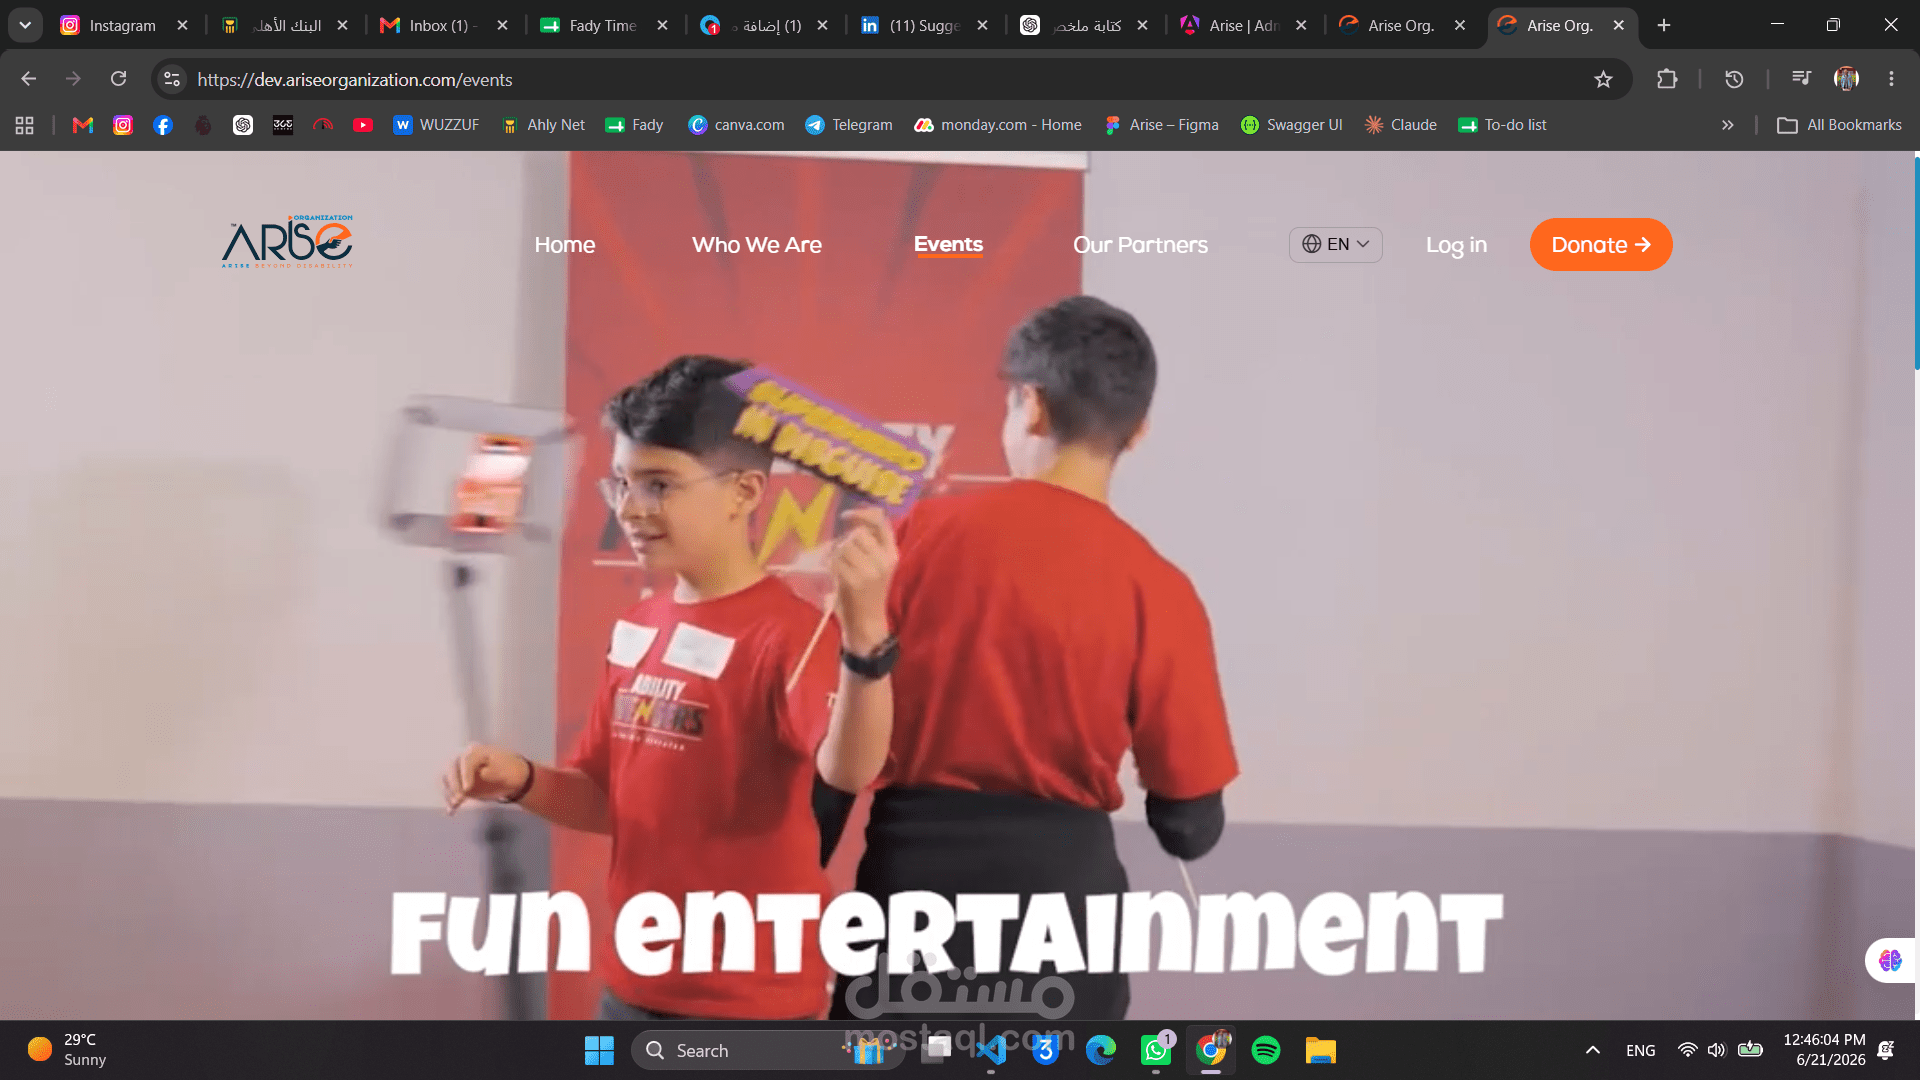
Task: Open the volume control in system tray
Action: tap(1717, 1050)
